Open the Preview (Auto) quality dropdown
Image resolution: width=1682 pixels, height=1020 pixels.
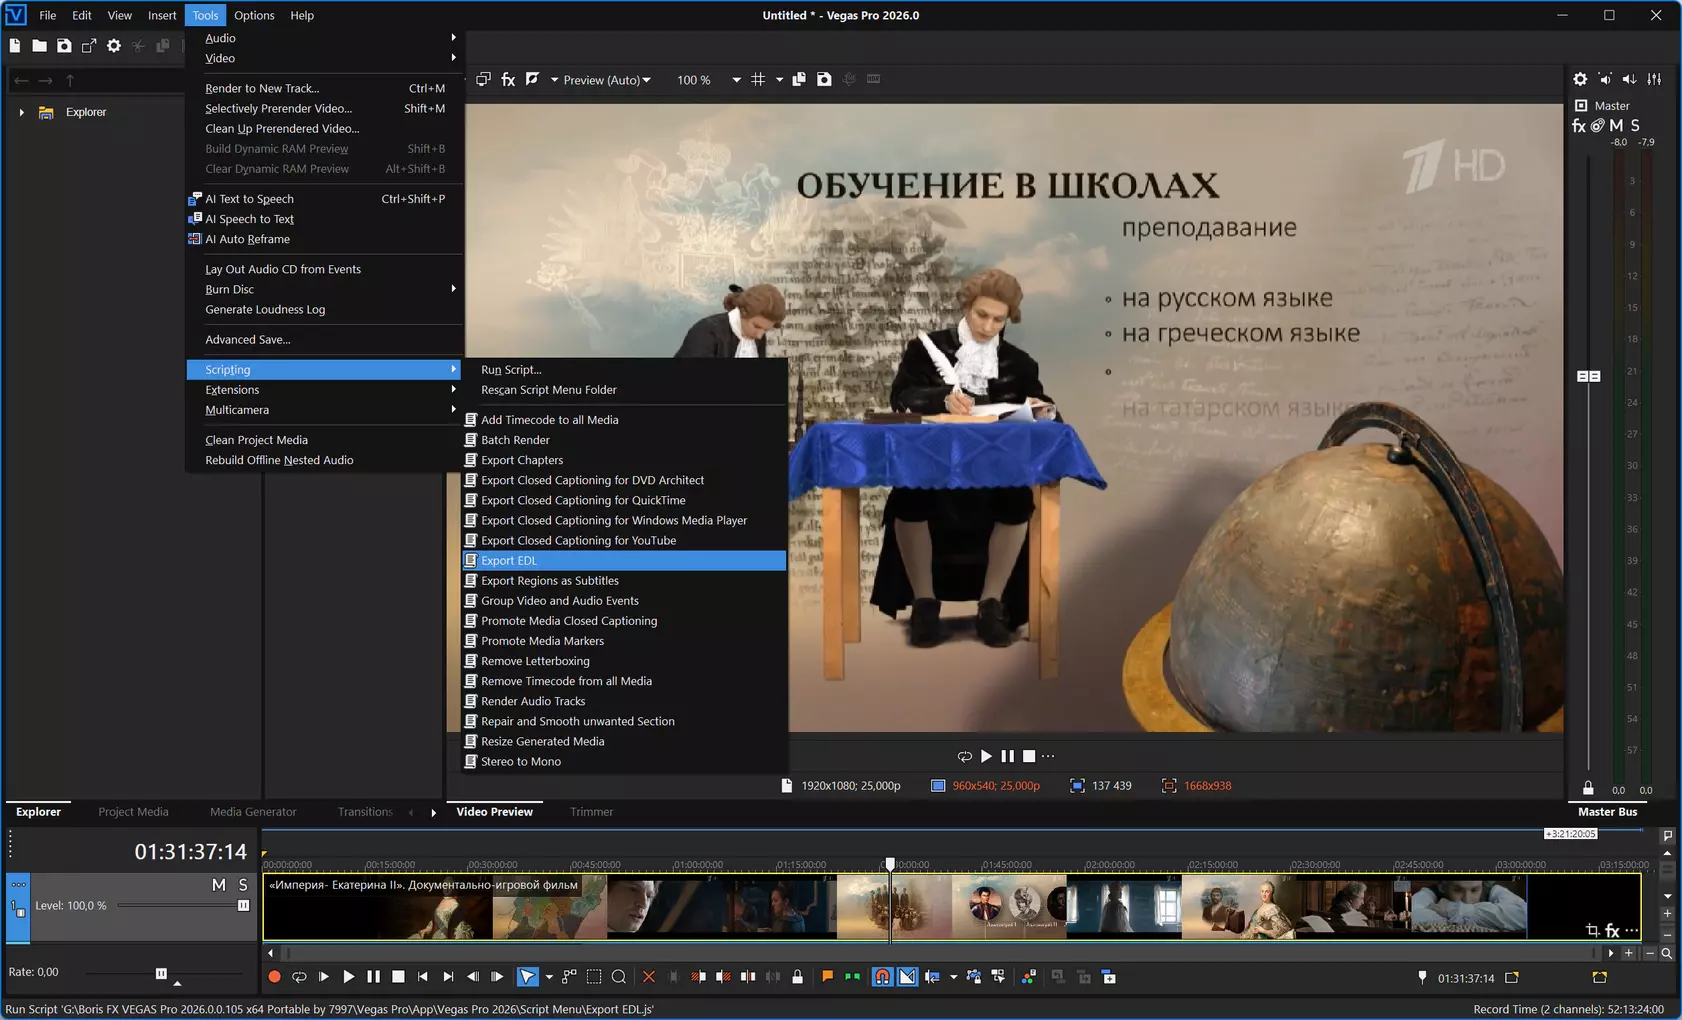click(x=606, y=80)
